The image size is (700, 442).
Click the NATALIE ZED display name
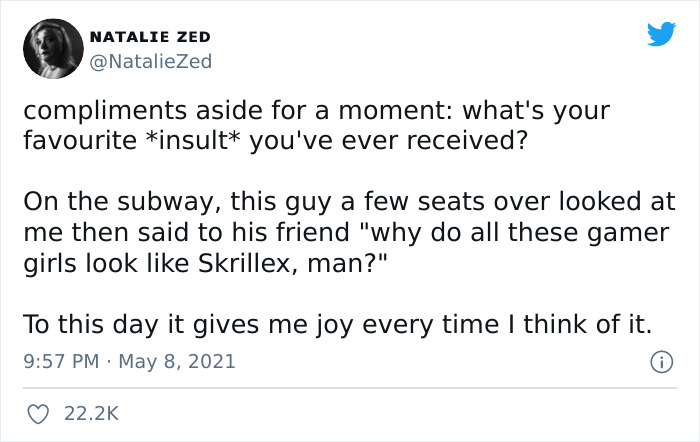pos(150,37)
